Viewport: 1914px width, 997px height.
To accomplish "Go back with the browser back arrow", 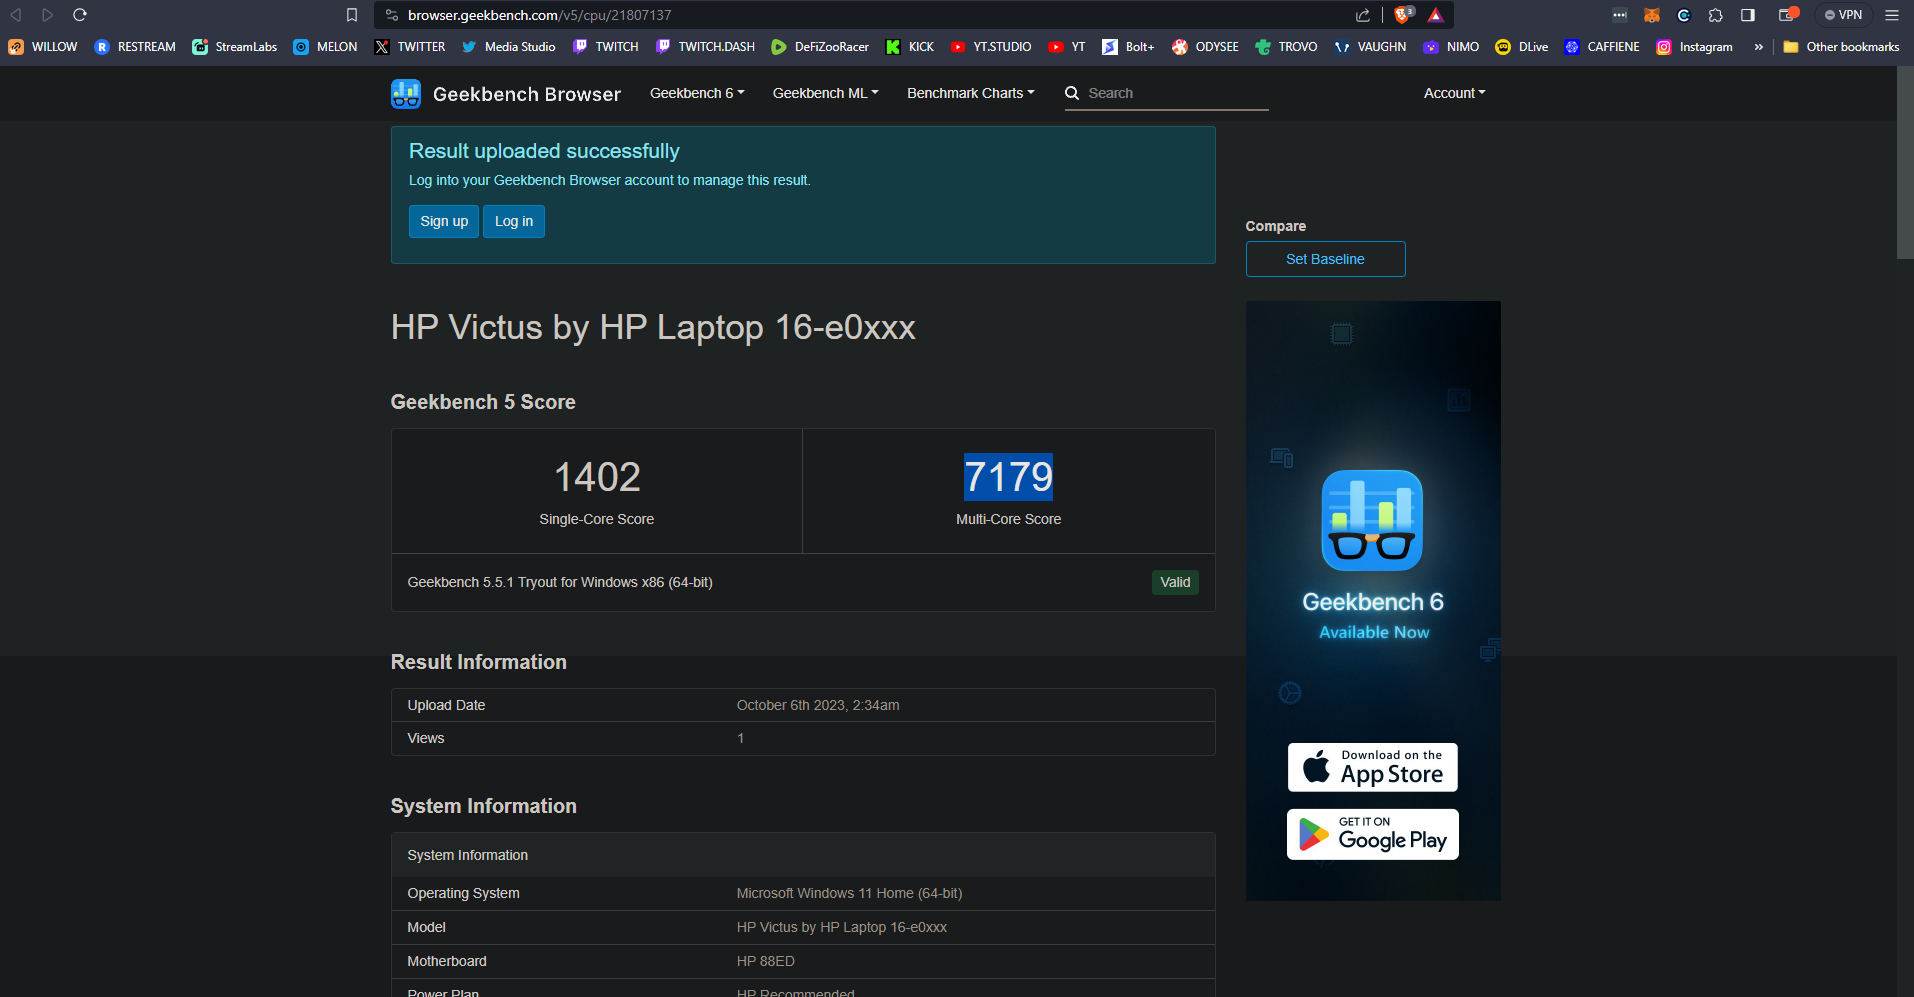I will pos(16,15).
